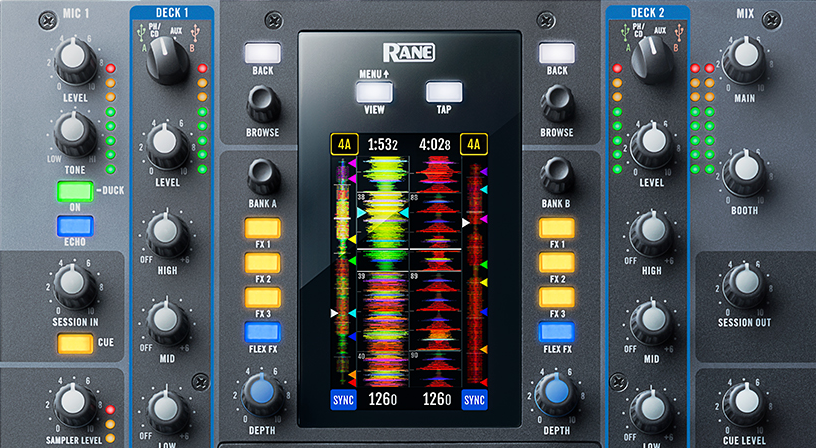Select the SESSION OUT knob
Image resolution: width=816 pixels, height=448 pixels.
[x=744, y=286]
